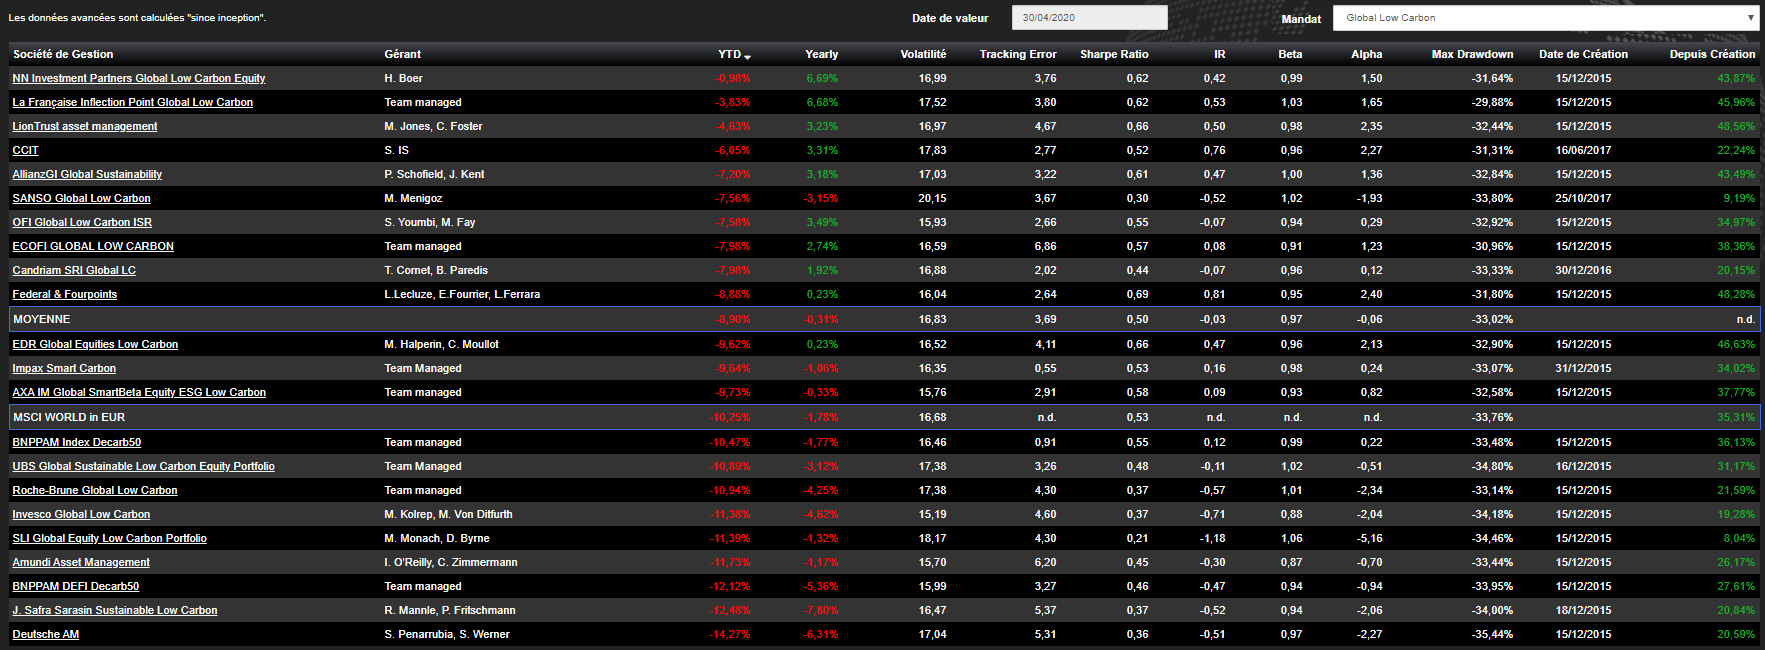Click Alpha value -5,16 for SLI Global
The image size is (1765, 650).
[1370, 538]
